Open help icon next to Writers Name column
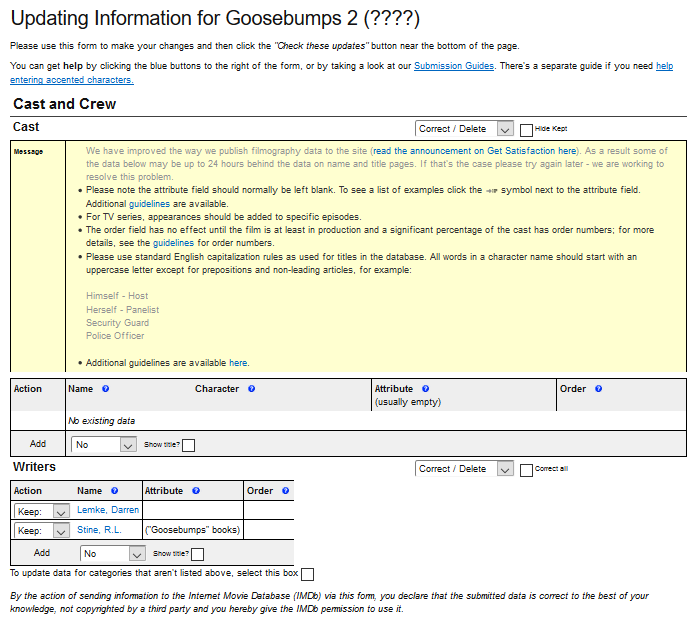This screenshot has width=699, height=621. coord(115,491)
